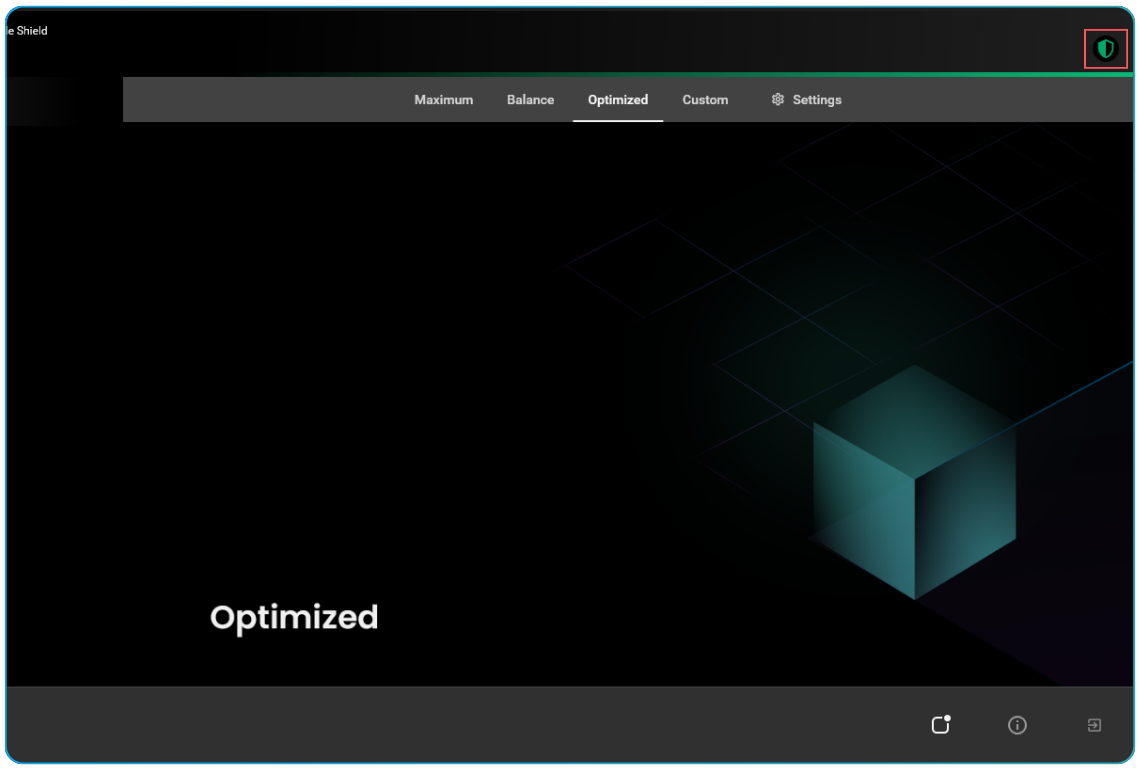Open options under the shield tray icon
This screenshot has height=768, width=1140.
(x=1104, y=47)
